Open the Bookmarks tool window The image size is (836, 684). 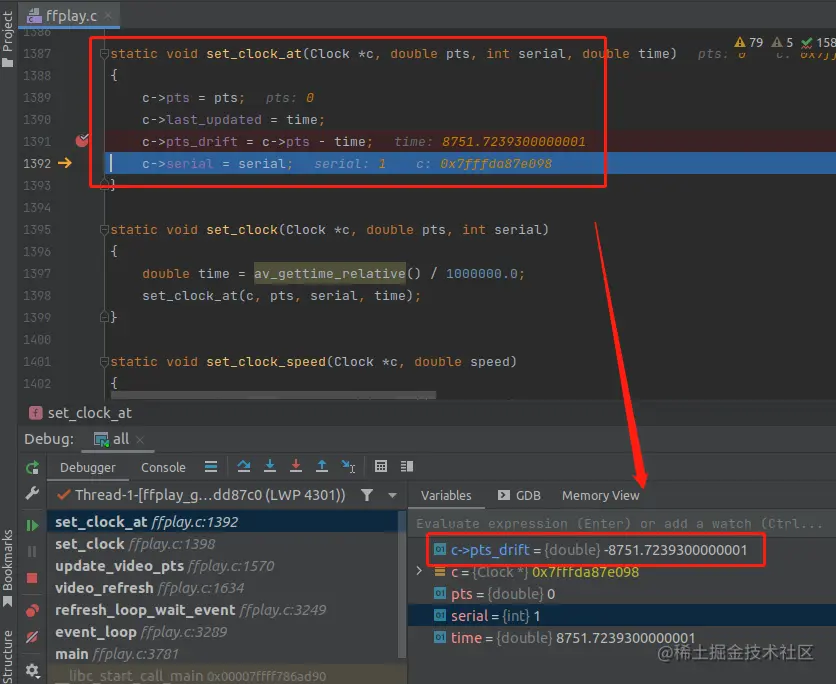(x=7, y=567)
